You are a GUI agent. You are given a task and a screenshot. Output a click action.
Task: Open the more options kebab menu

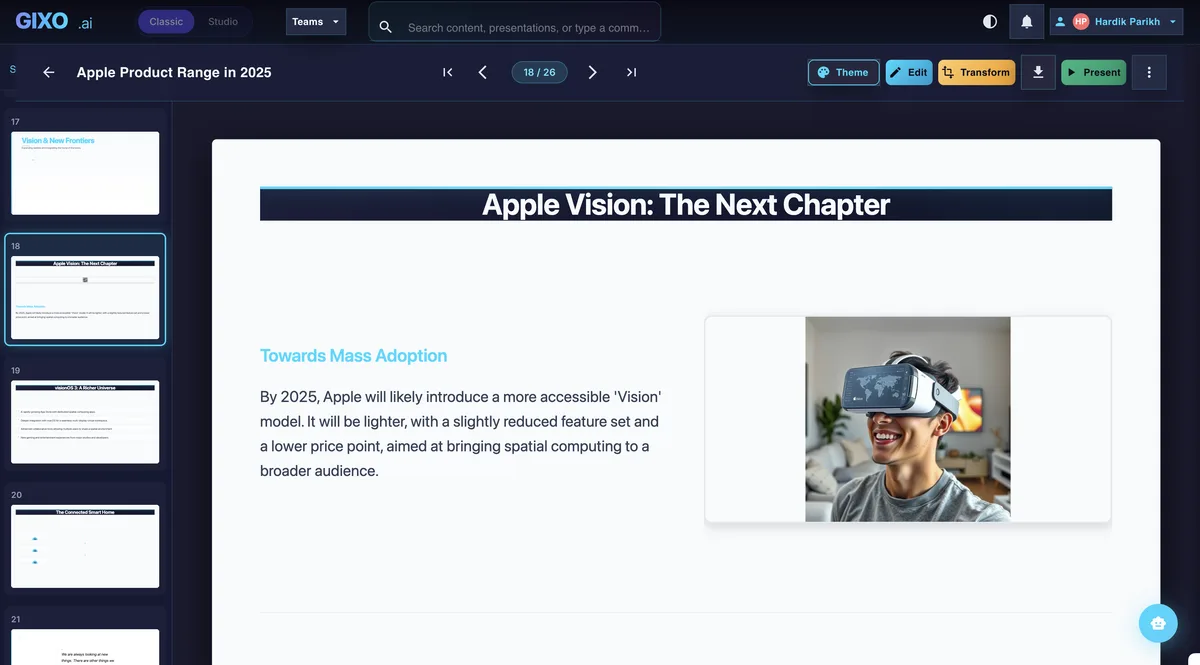tap(1149, 72)
